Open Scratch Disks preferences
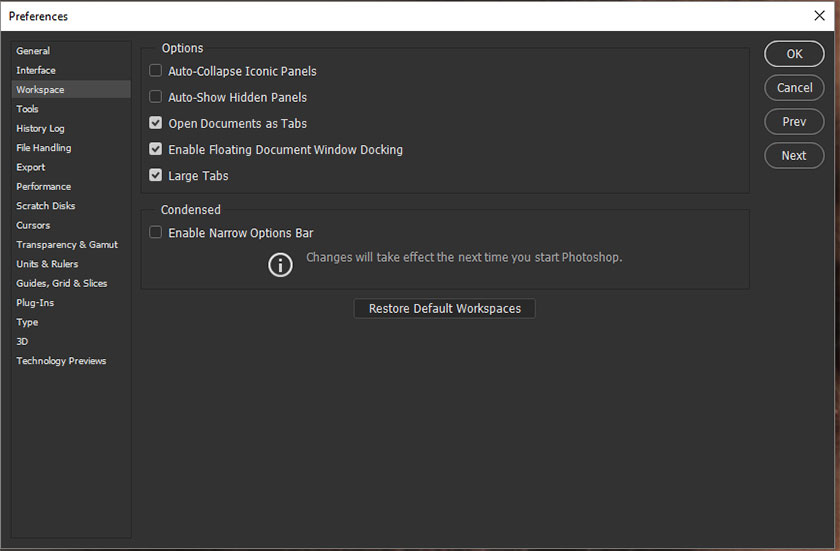This screenshot has width=840, height=551. [46, 206]
